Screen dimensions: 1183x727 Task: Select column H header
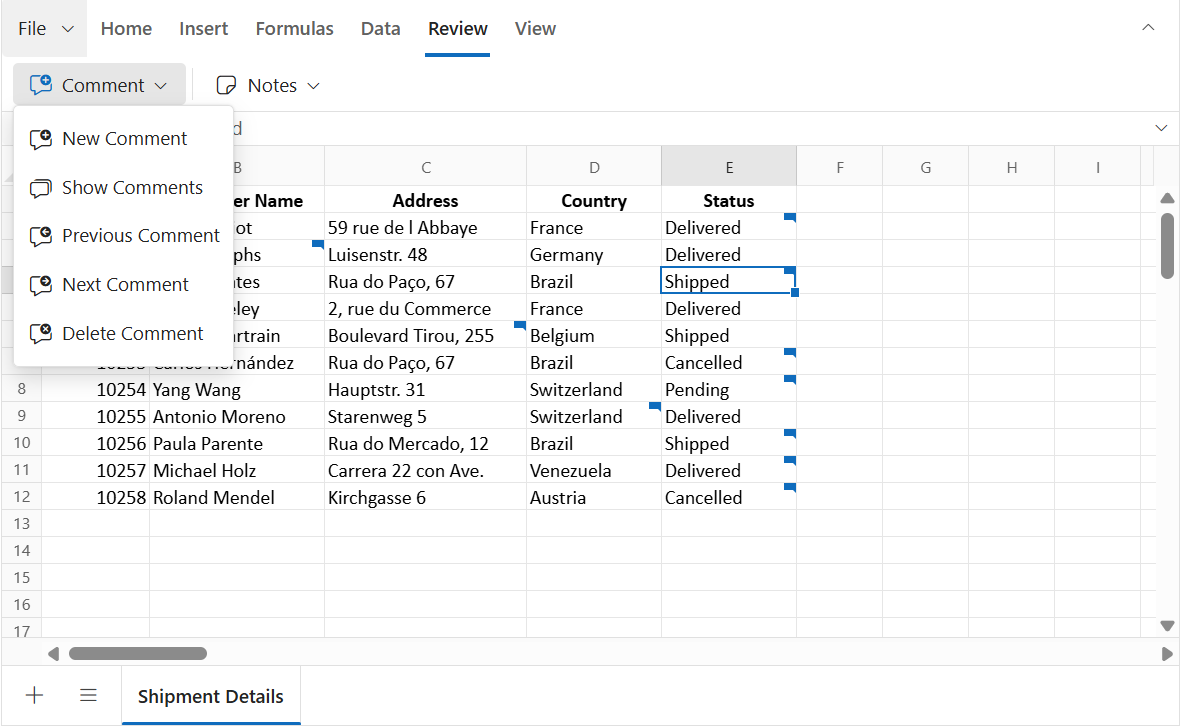click(x=1012, y=167)
